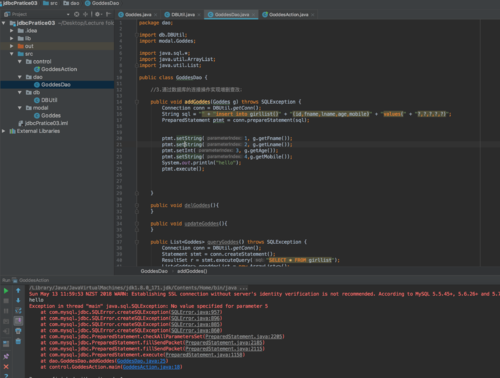Collapse the jdbcPratice03 project root

tap(4, 23)
